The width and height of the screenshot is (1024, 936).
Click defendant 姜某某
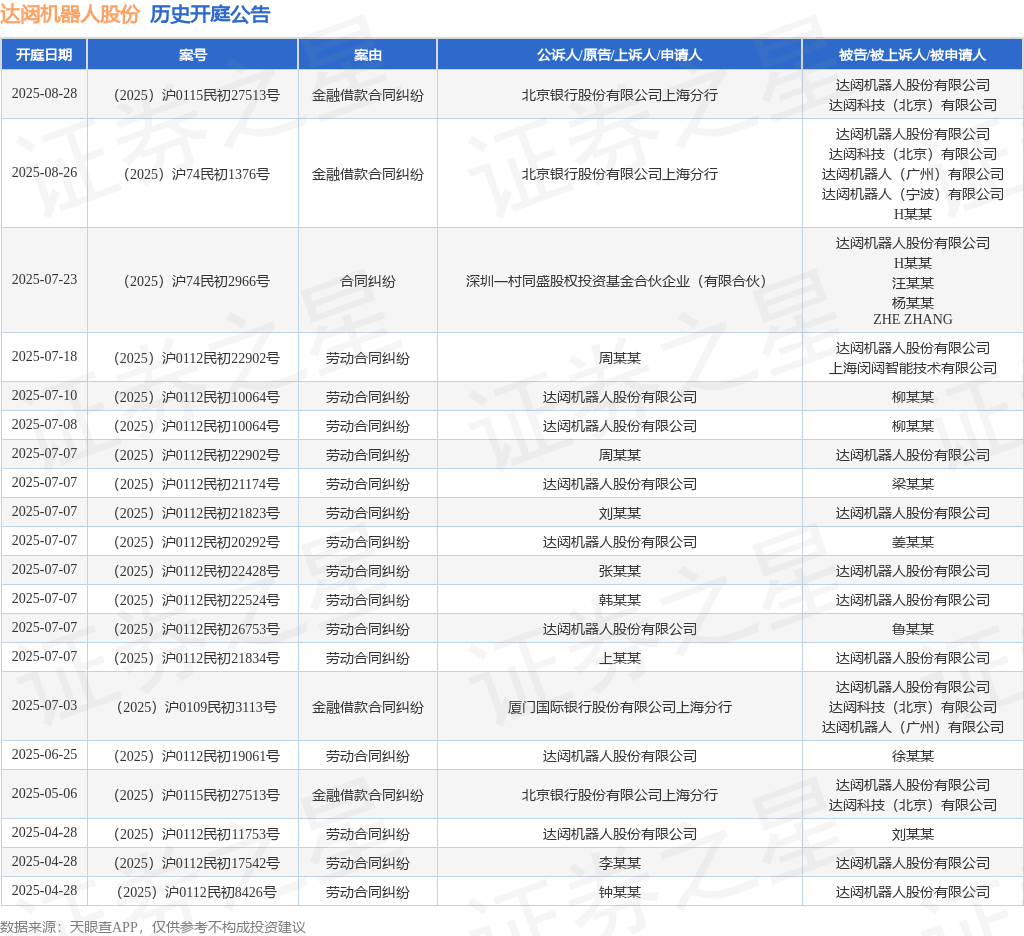click(x=912, y=543)
